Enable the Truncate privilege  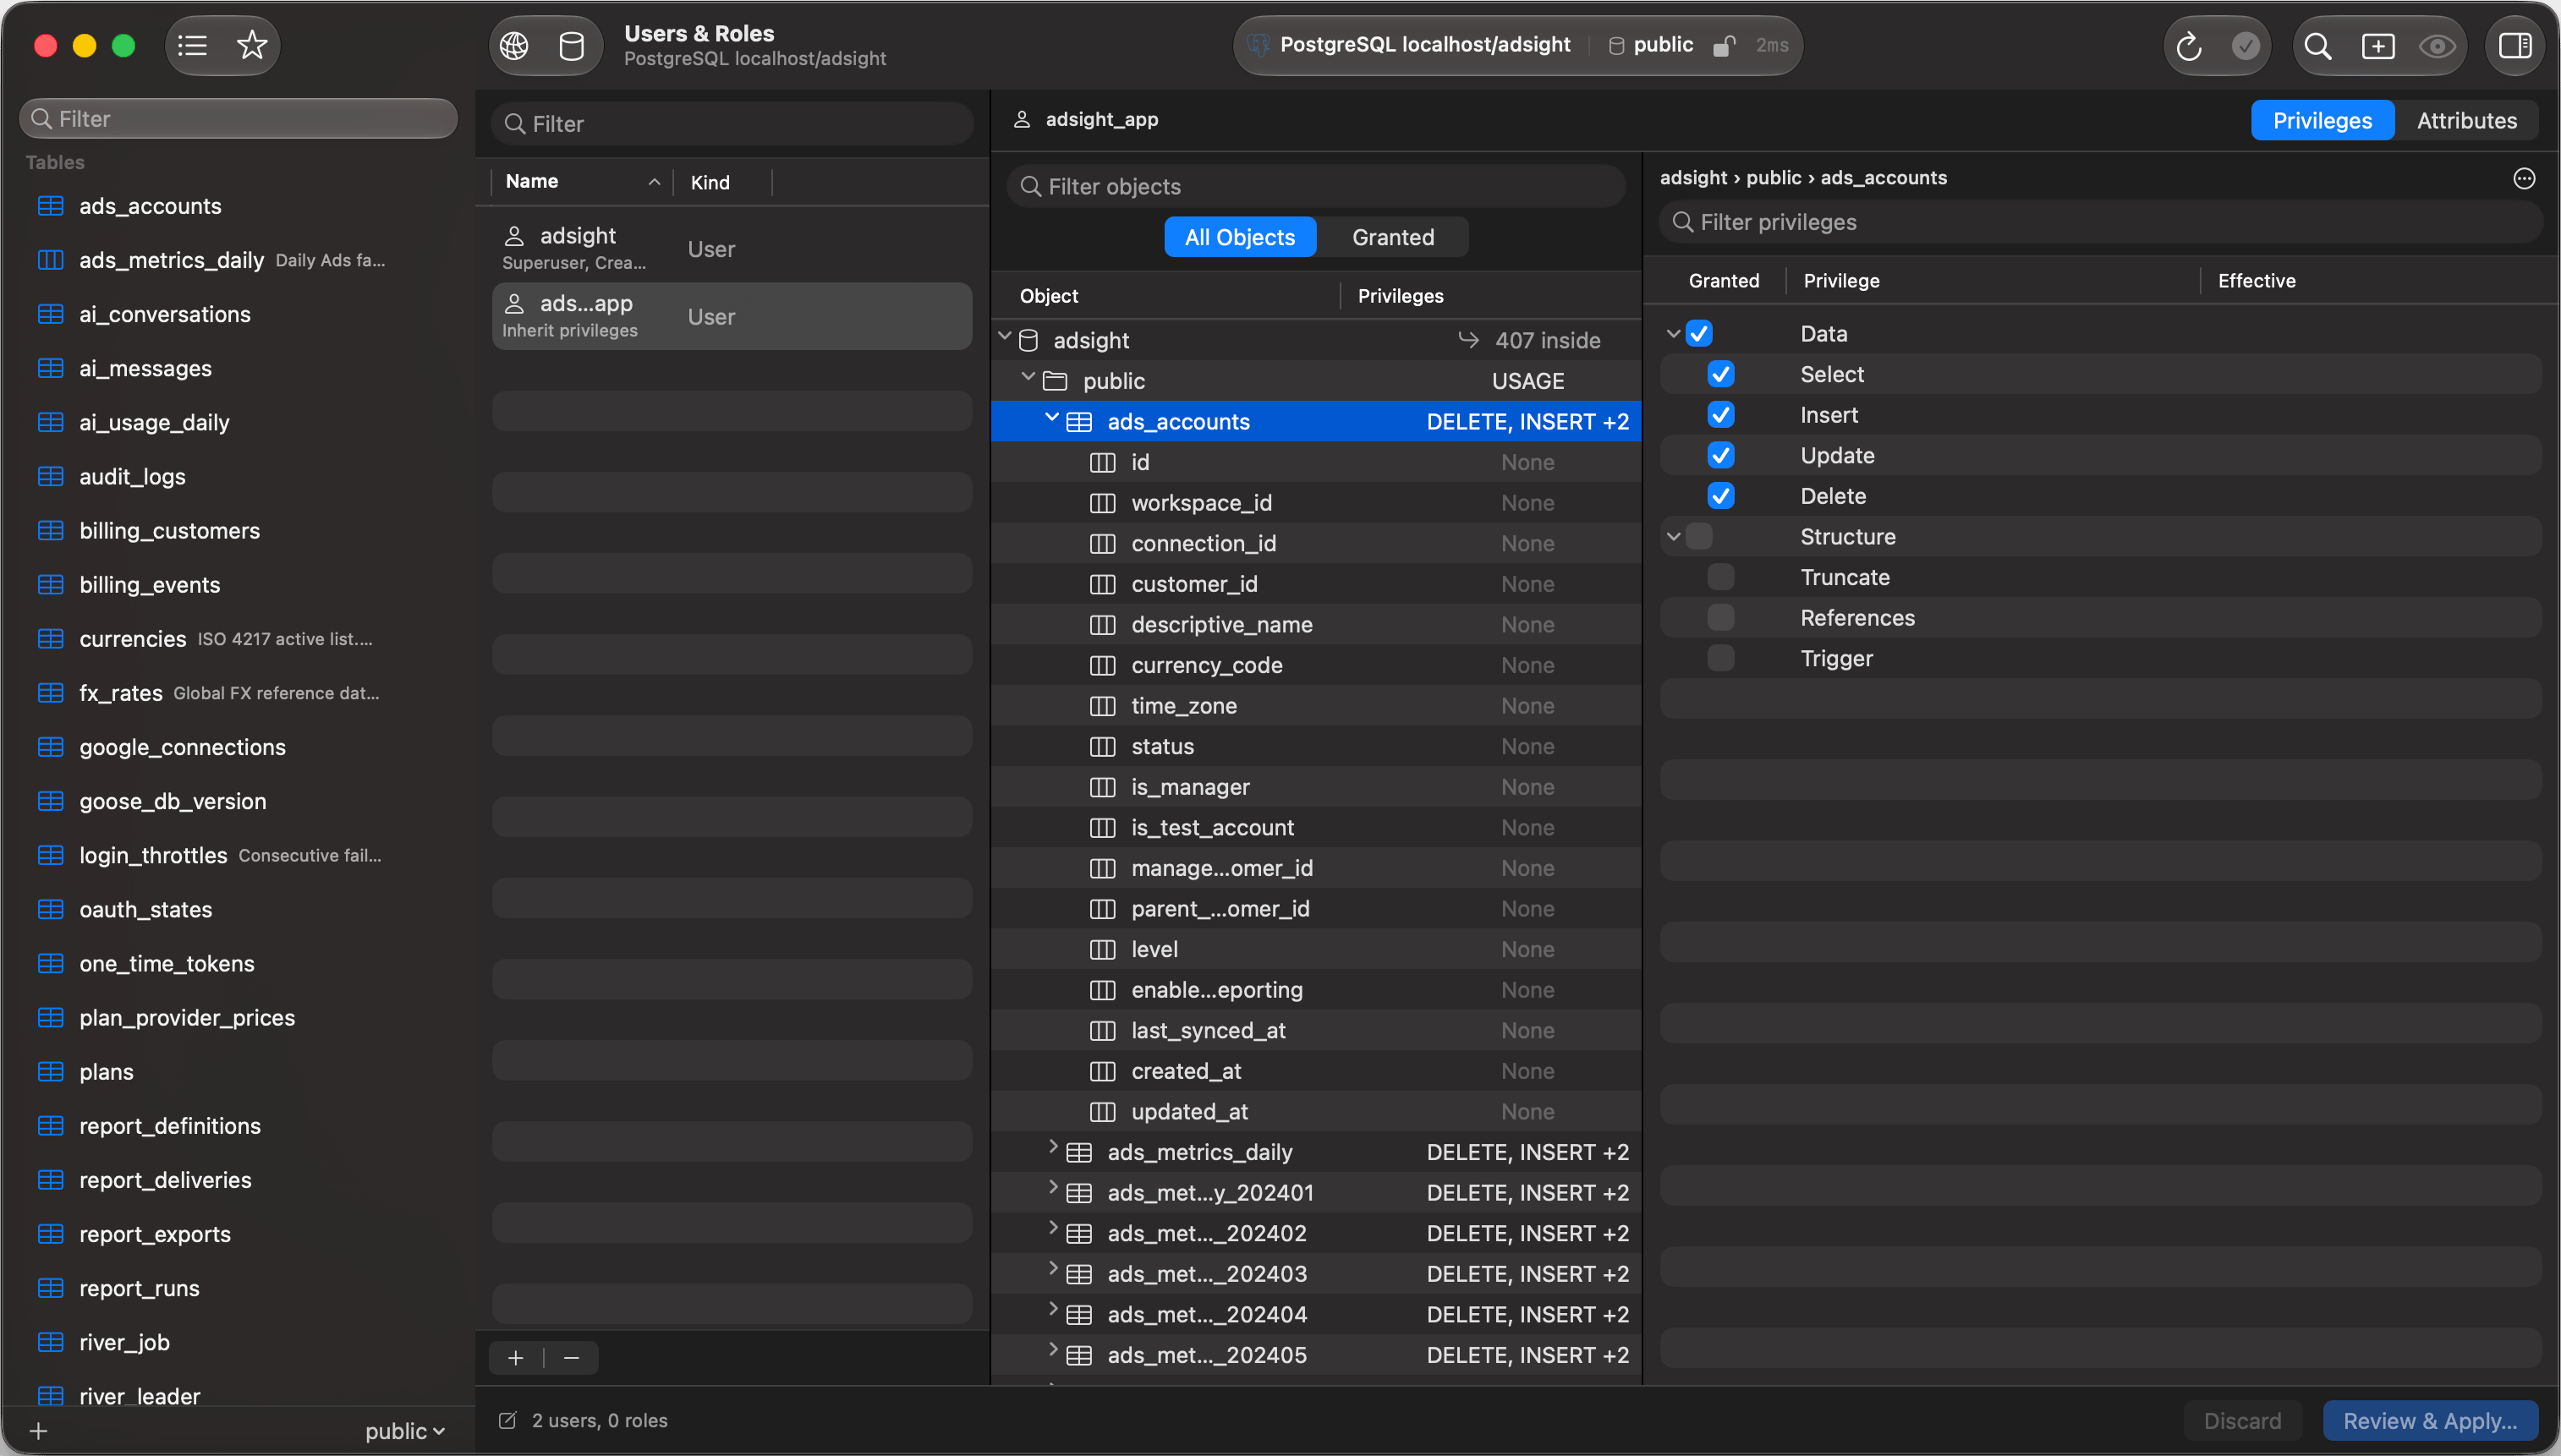click(x=1720, y=577)
